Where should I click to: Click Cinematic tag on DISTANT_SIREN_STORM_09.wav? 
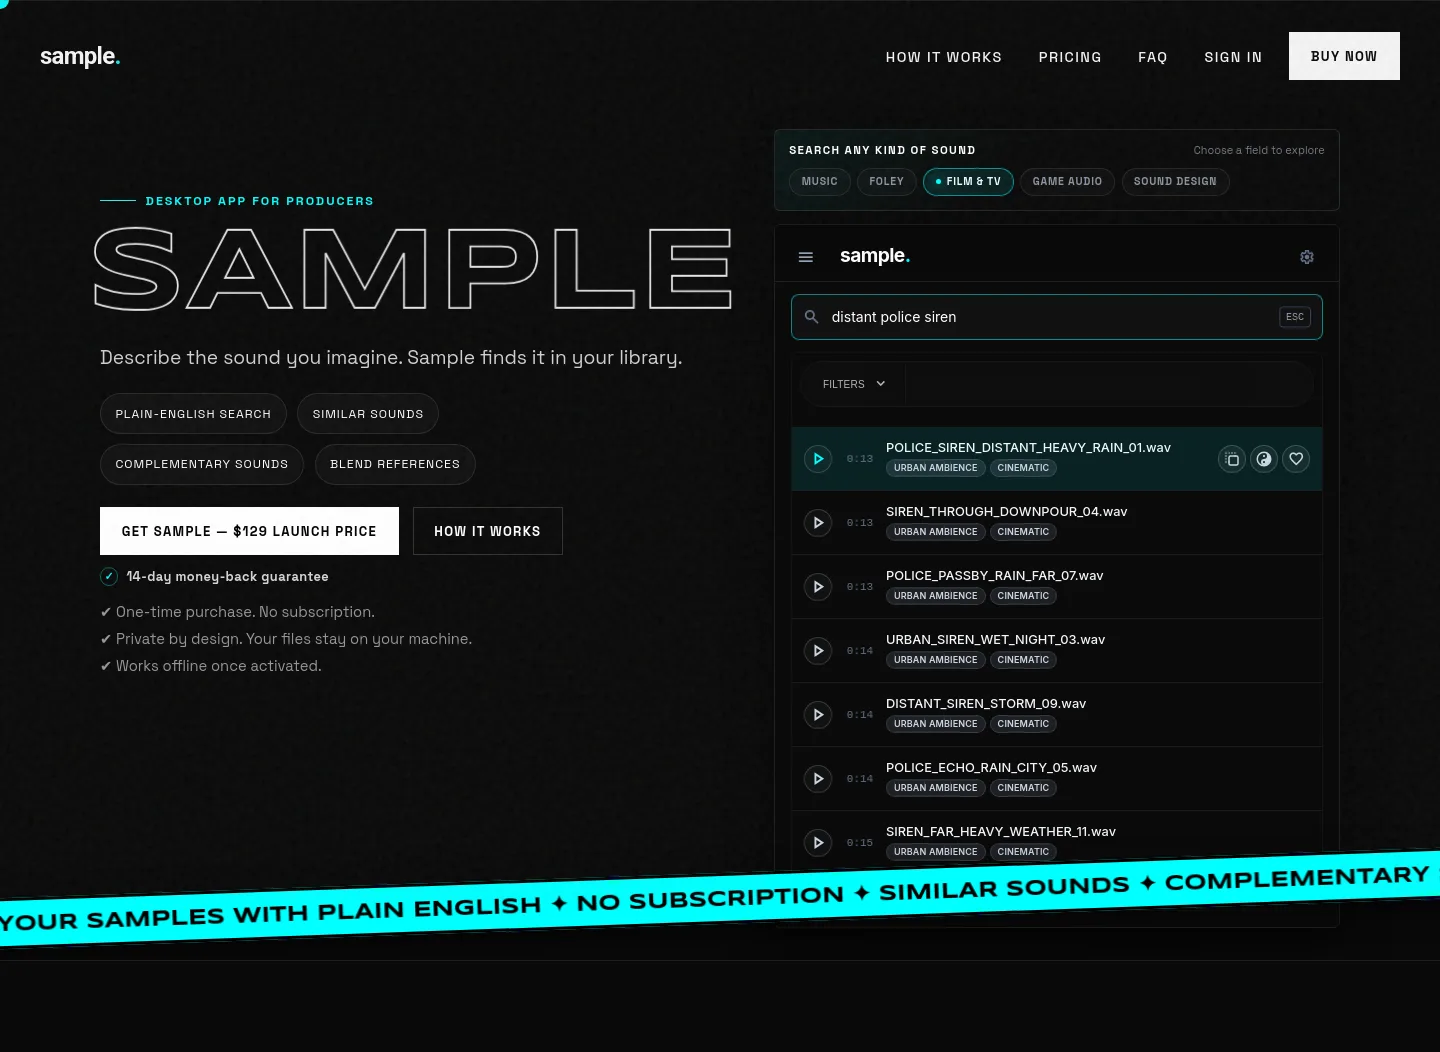1023,724
